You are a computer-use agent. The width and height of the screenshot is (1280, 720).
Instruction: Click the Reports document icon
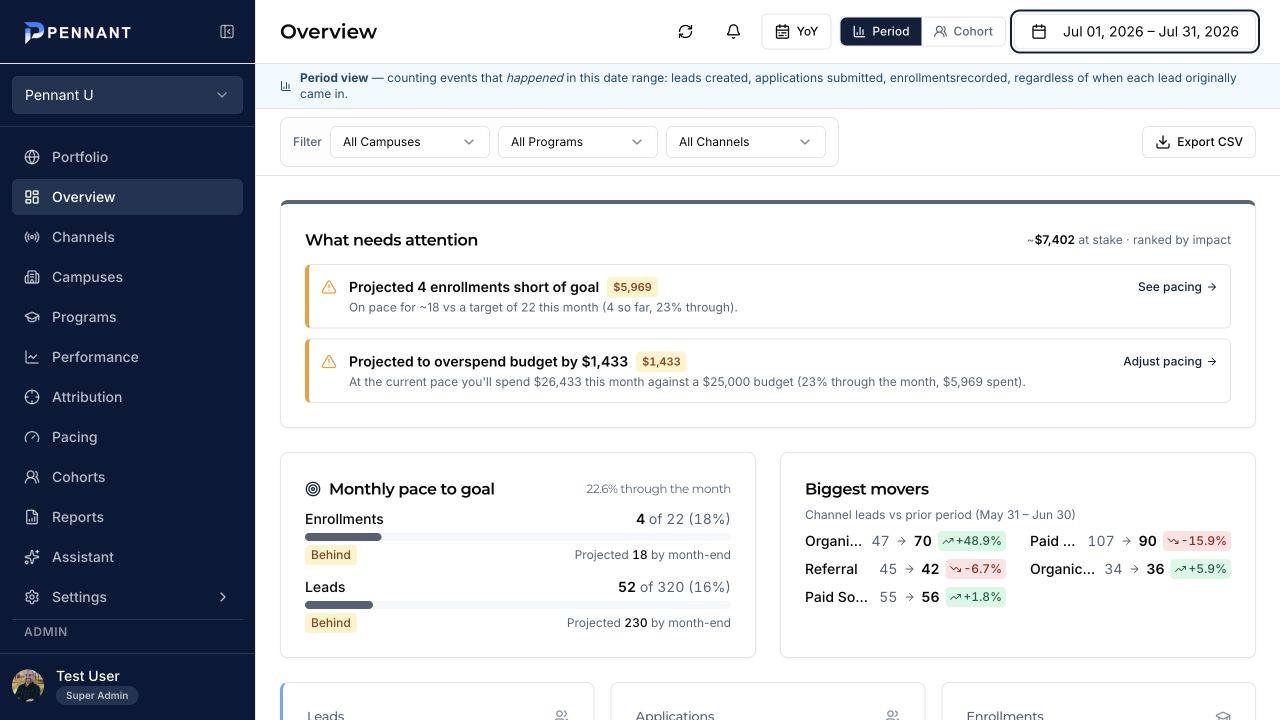(x=32, y=517)
